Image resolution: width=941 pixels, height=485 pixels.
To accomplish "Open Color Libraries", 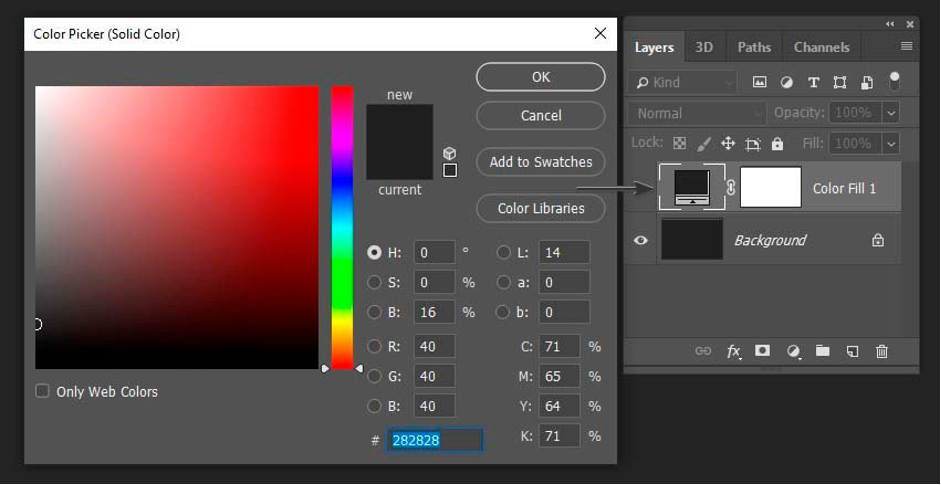I will tap(540, 208).
